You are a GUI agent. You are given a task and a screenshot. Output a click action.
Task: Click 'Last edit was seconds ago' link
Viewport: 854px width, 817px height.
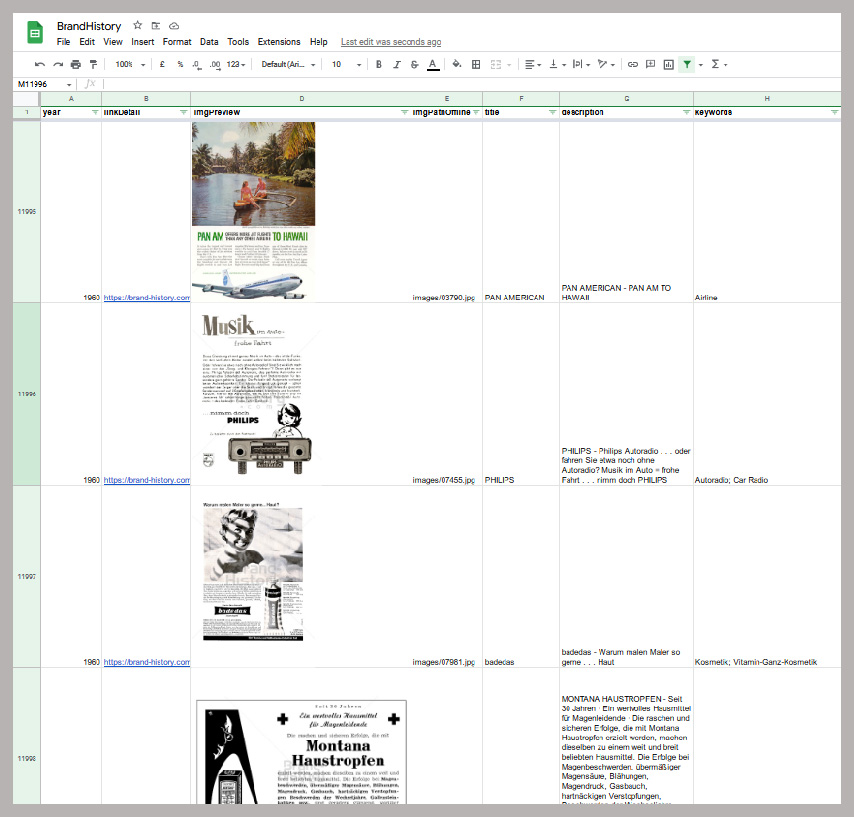click(390, 42)
